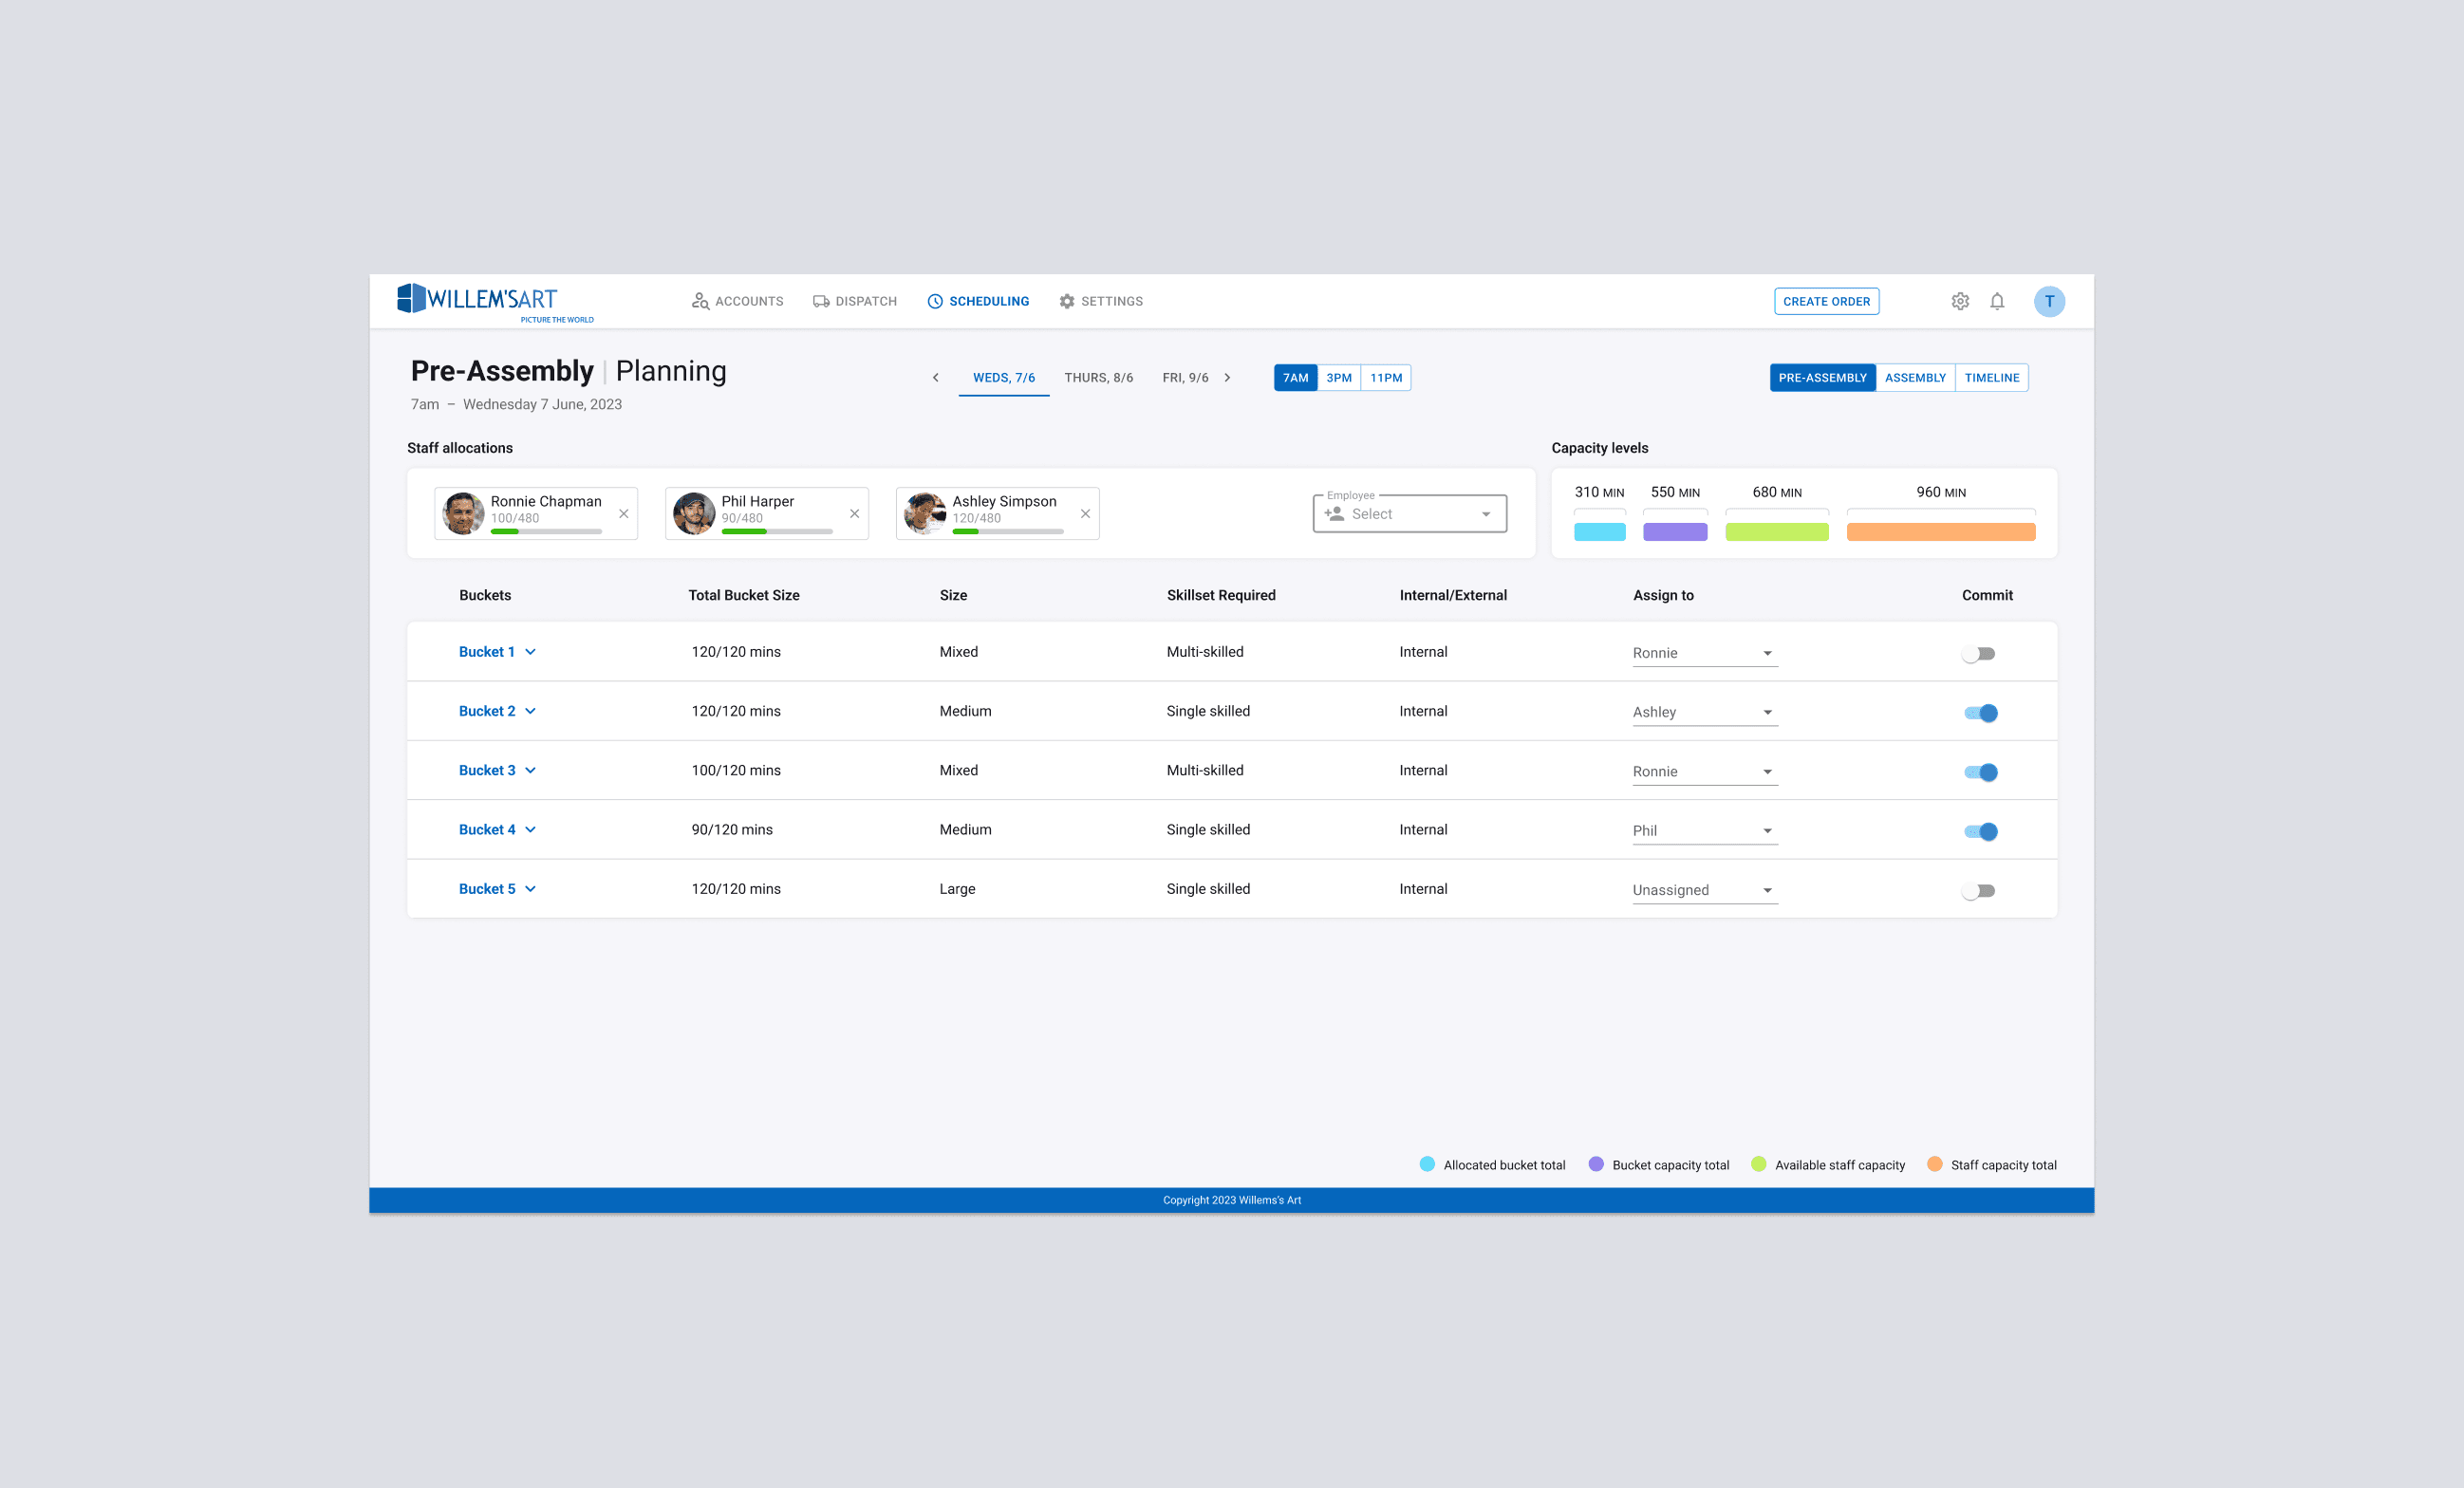Disable commit switch for Bucket 2
Screen dimensions: 2464x1488
point(1980,713)
